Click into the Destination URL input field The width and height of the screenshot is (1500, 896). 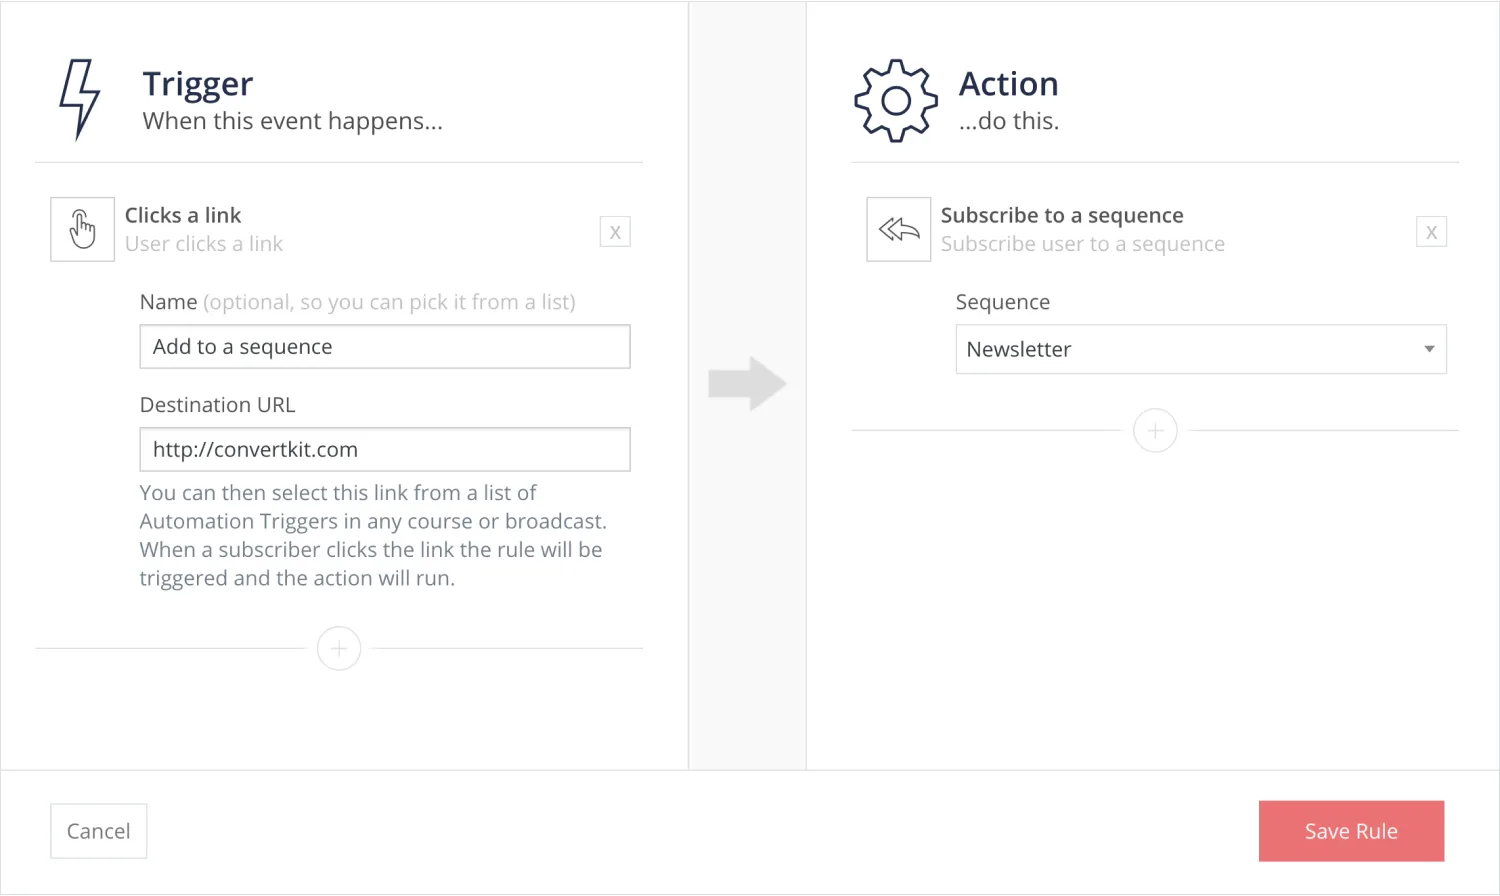point(385,450)
